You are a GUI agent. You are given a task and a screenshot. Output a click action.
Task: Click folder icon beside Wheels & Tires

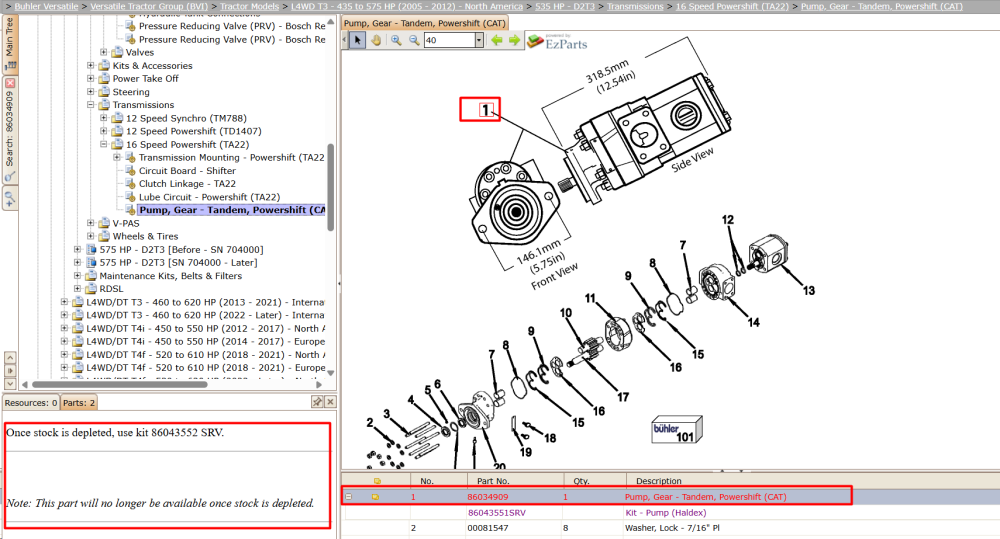104,236
